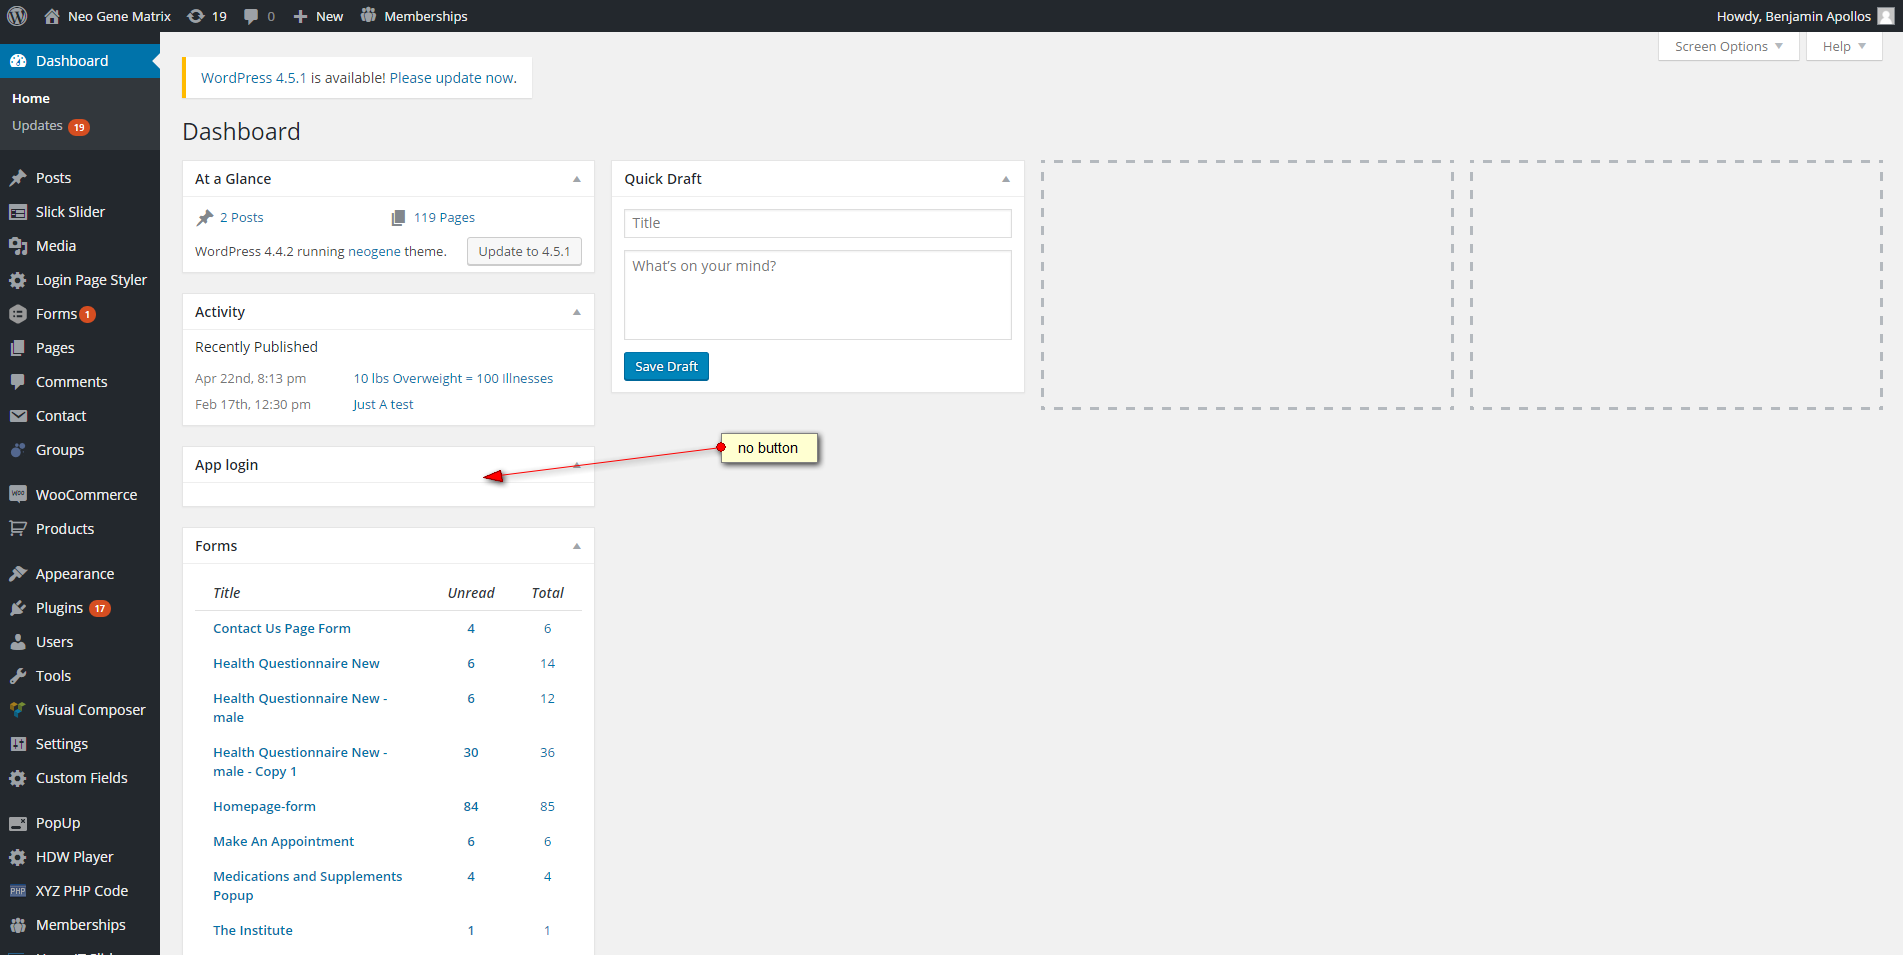
Task: Click the Please update now link
Action: 453,78
